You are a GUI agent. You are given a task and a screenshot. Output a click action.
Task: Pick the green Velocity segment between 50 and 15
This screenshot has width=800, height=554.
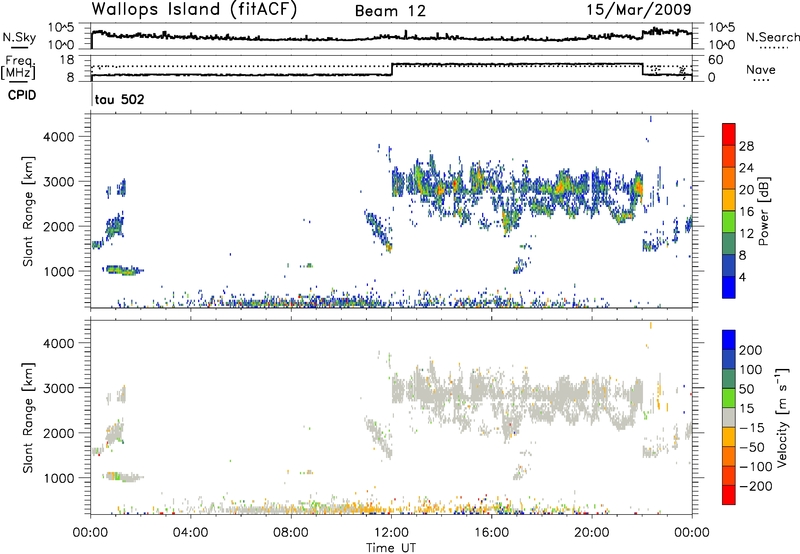(729, 398)
